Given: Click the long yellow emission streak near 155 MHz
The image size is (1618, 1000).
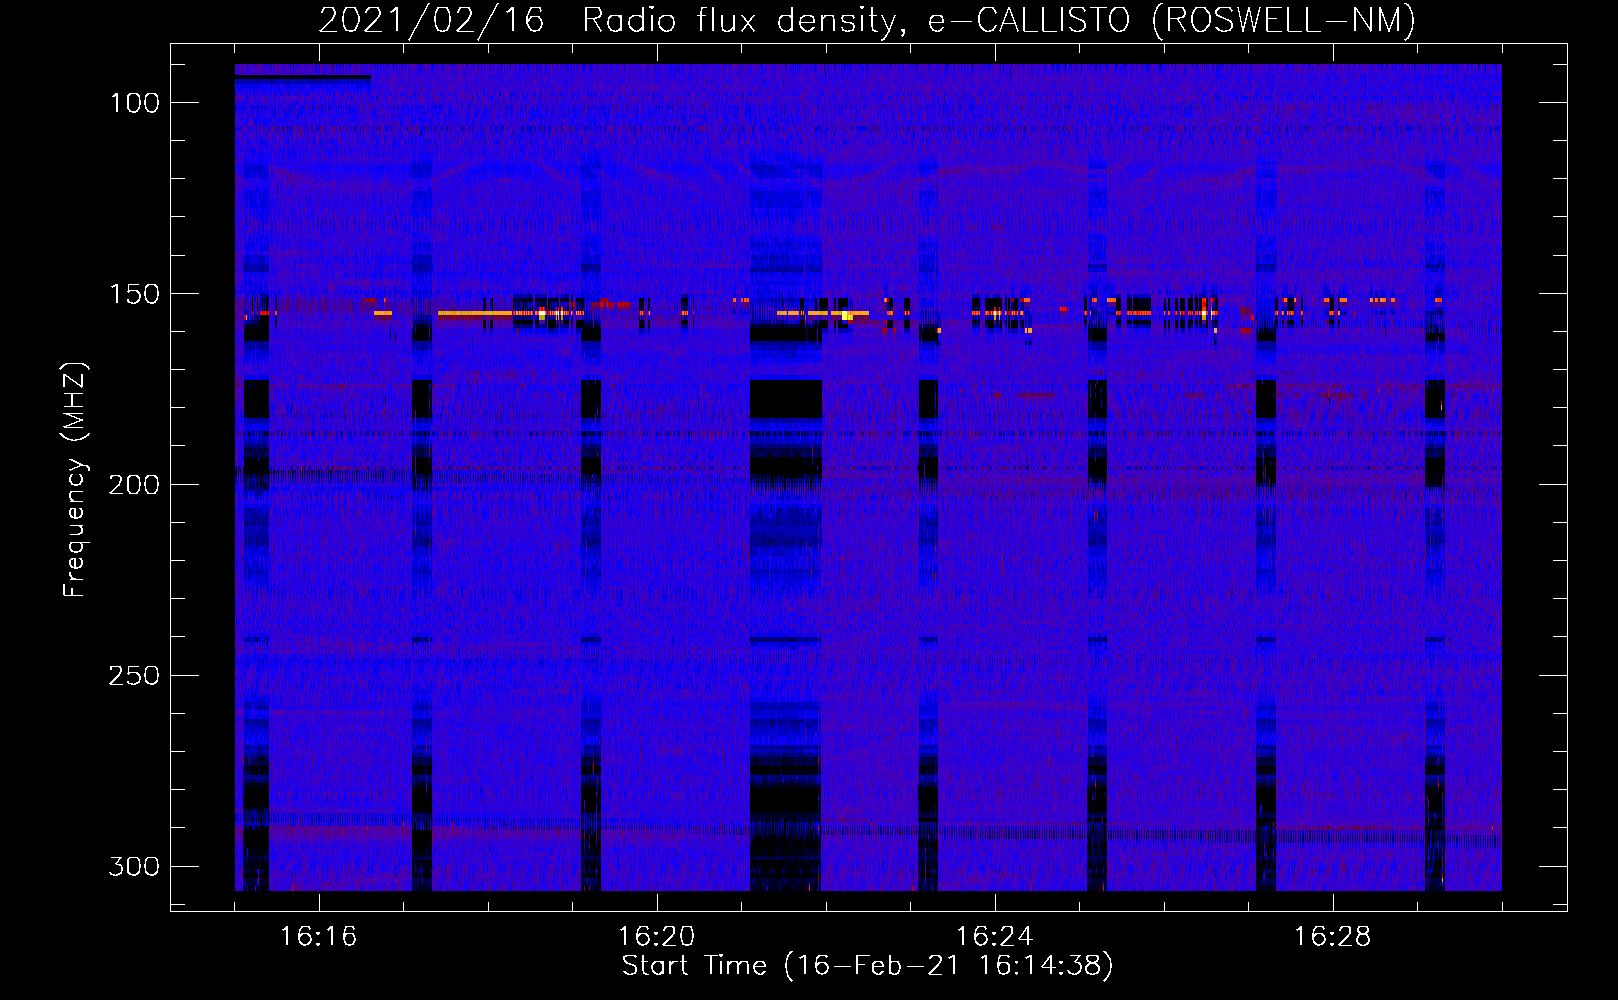Looking at the screenshot, I should [x=476, y=313].
